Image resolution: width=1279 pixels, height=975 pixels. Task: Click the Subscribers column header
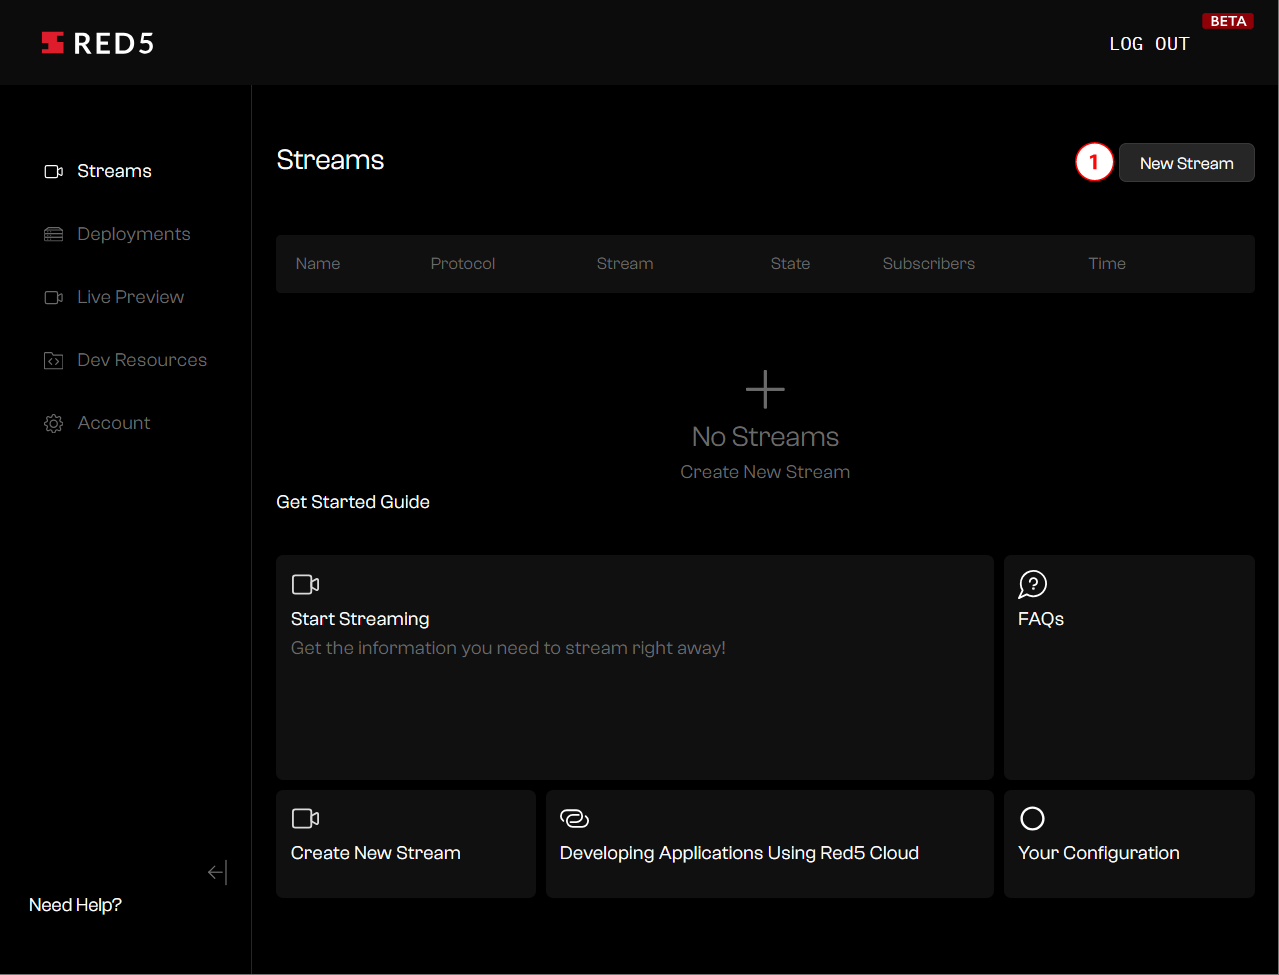pos(929,264)
